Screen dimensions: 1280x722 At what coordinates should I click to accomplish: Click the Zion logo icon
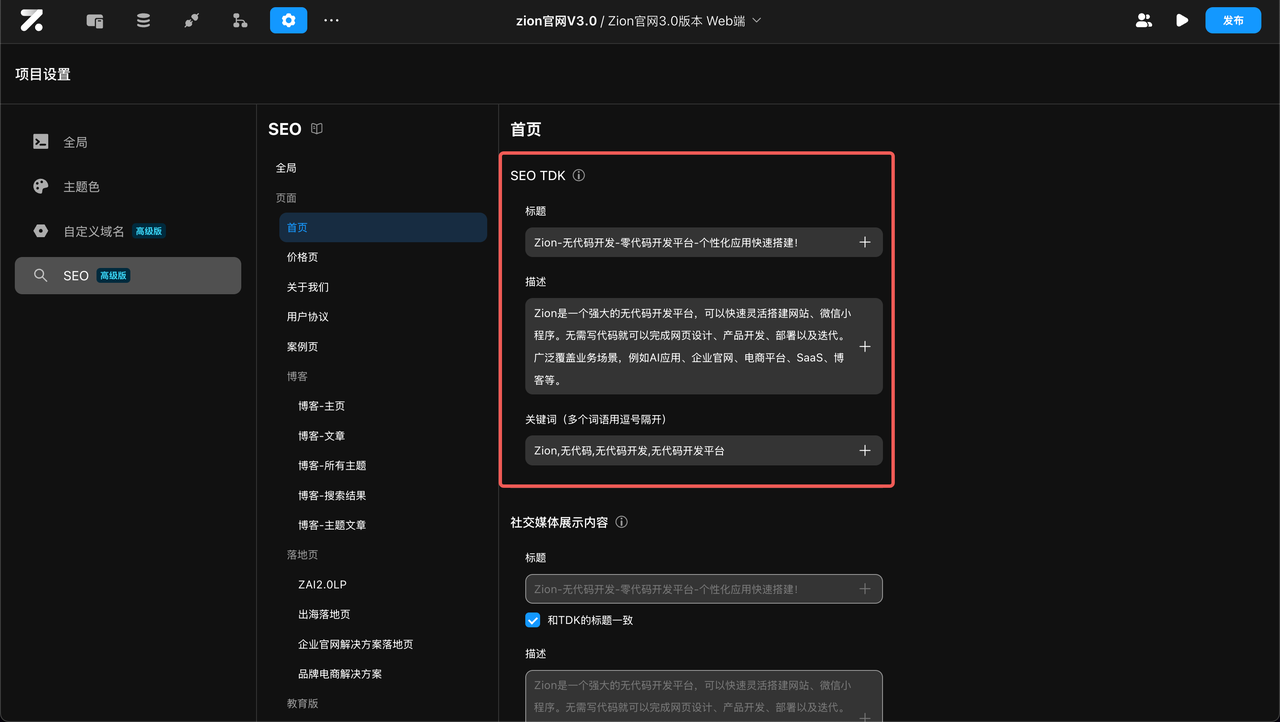[32, 20]
